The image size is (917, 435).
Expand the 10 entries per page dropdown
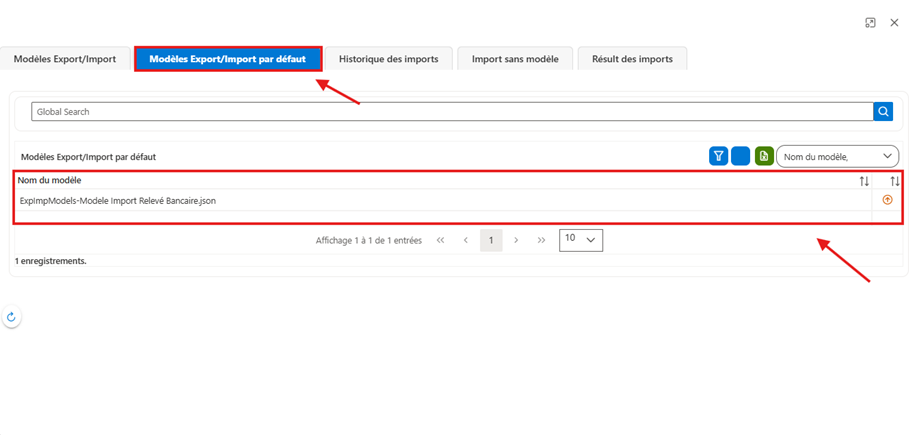pyautogui.click(x=581, y=240)
